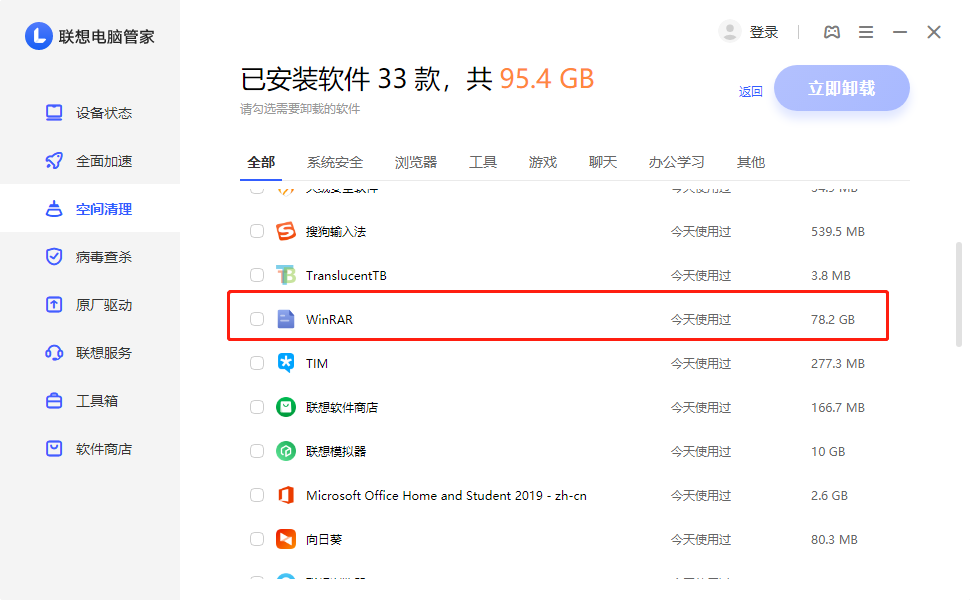This screenshot has height=600, width=970.
Task: Click the 立即卸载 button
Action: pyautogui.click(x=841, y=88)
